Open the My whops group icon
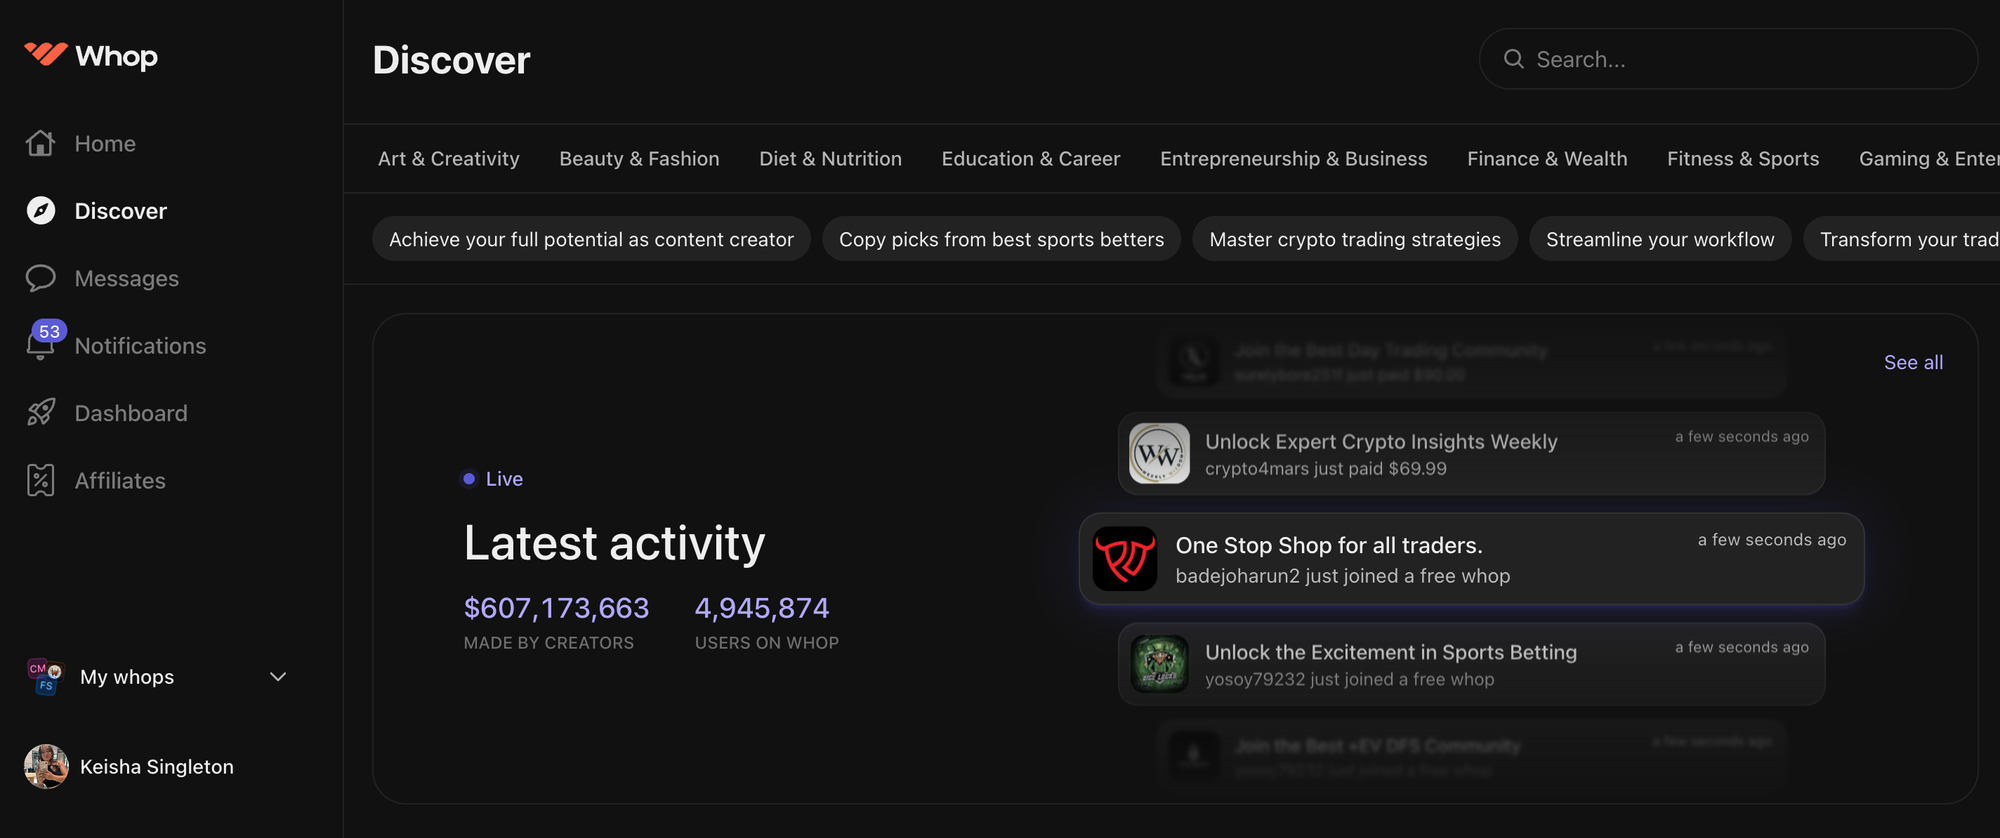The width and height of the screenshot is (2000, 838). coord(46,677)
